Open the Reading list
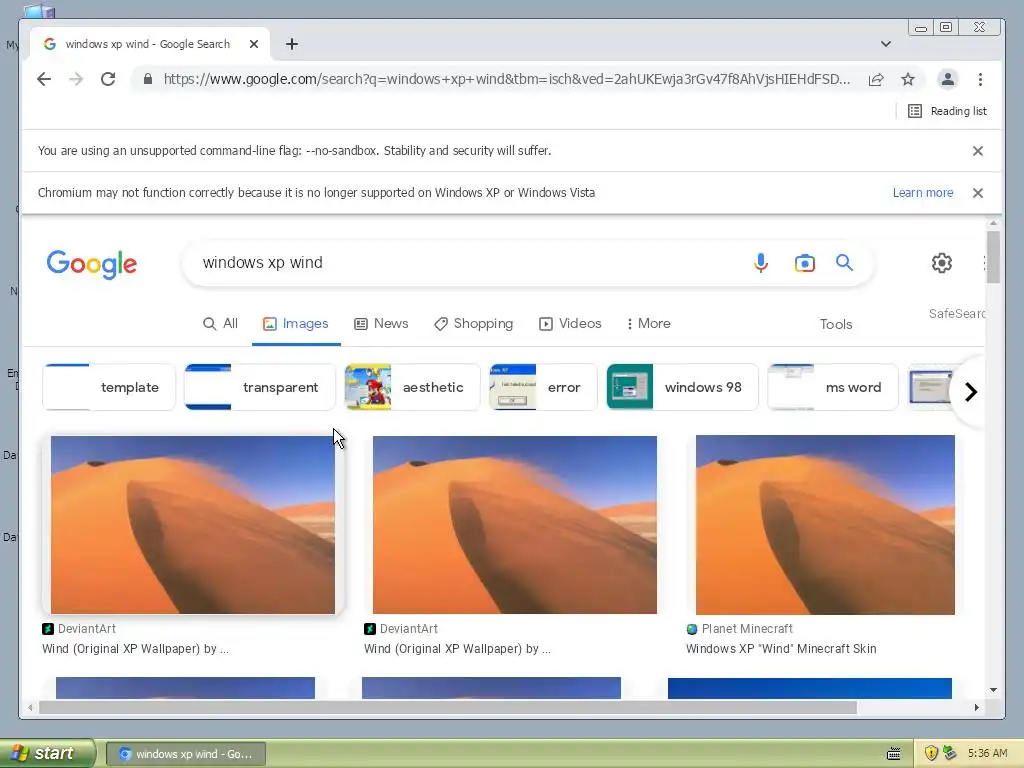Viewport: 1024px width, 768px height. click(x=948, y=111)
